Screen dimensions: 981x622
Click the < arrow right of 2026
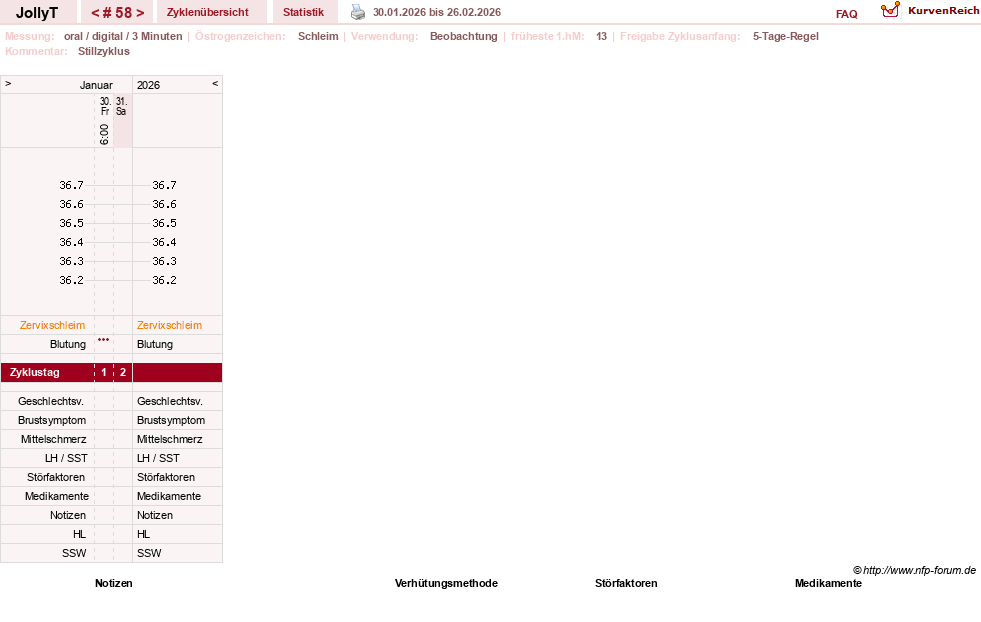click(x=215, y=83)
